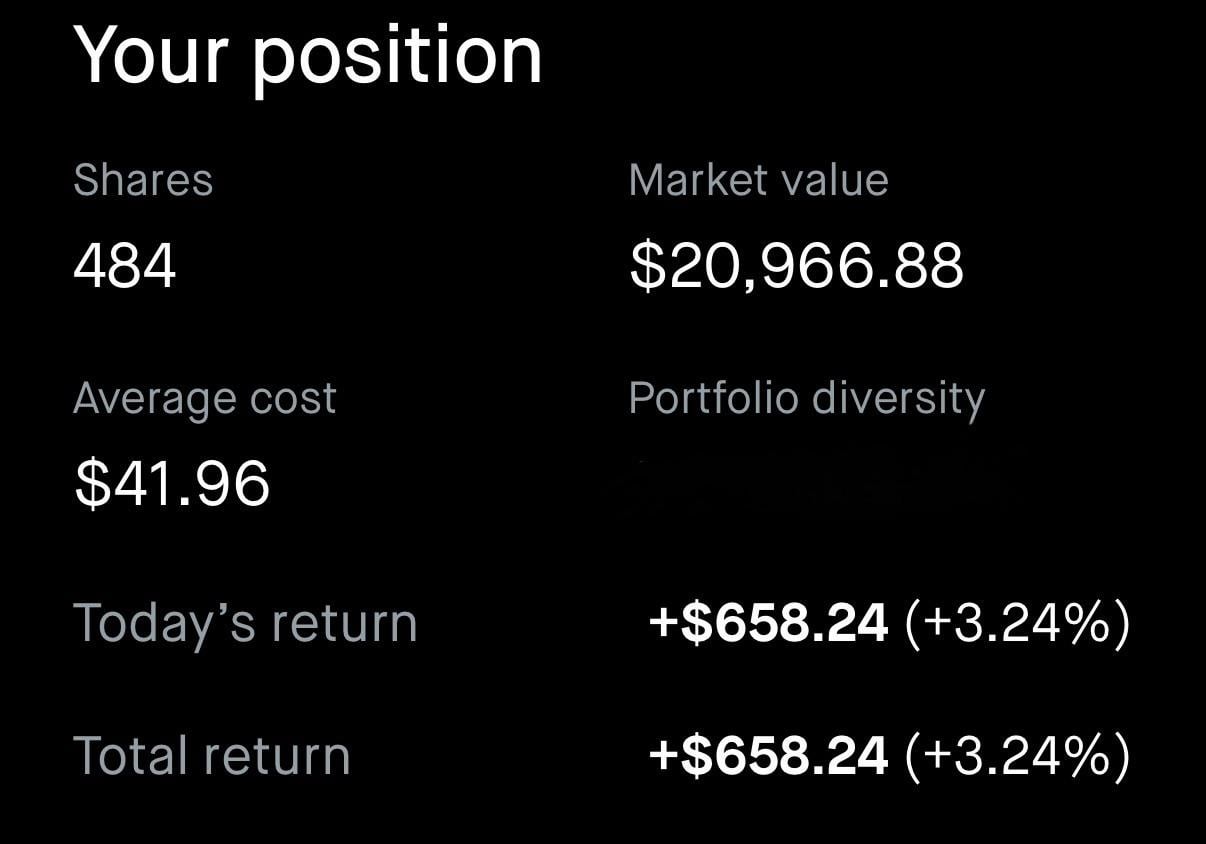
Task: Click today's return percentage (+3.24%)
Action: [1017, 623]
